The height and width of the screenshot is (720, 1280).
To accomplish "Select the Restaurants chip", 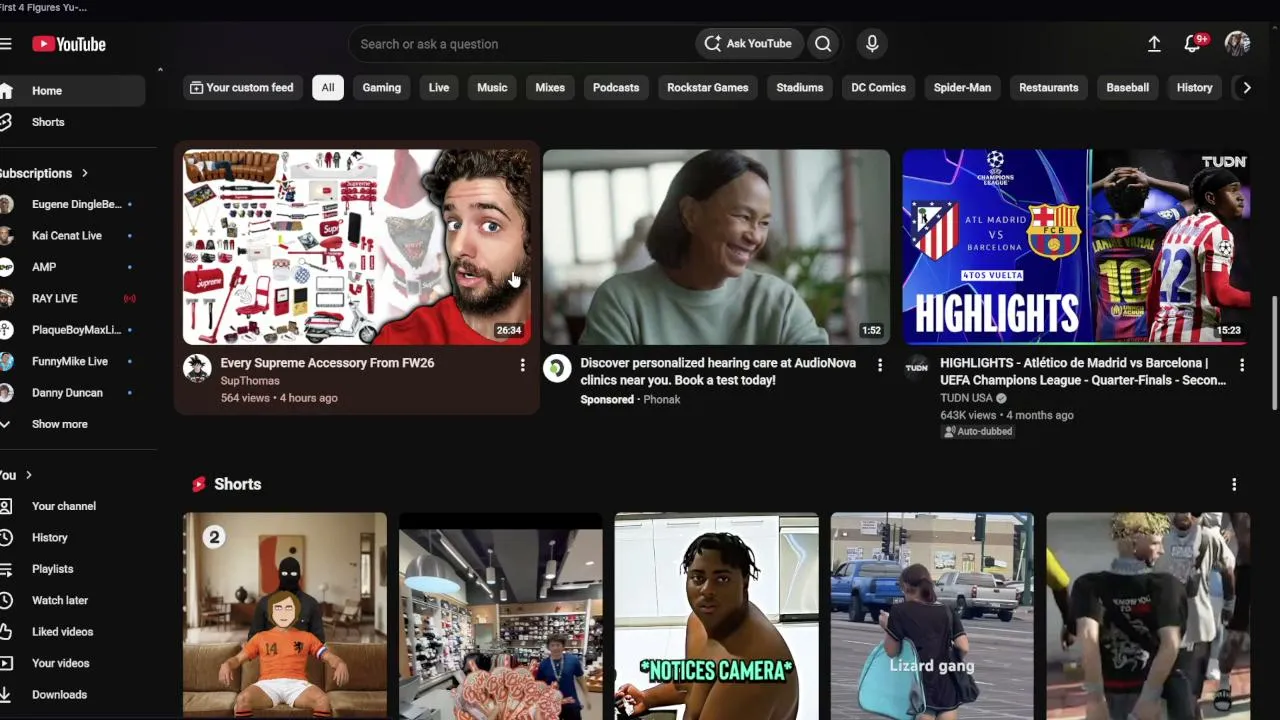I will (x=1049, y=88).
